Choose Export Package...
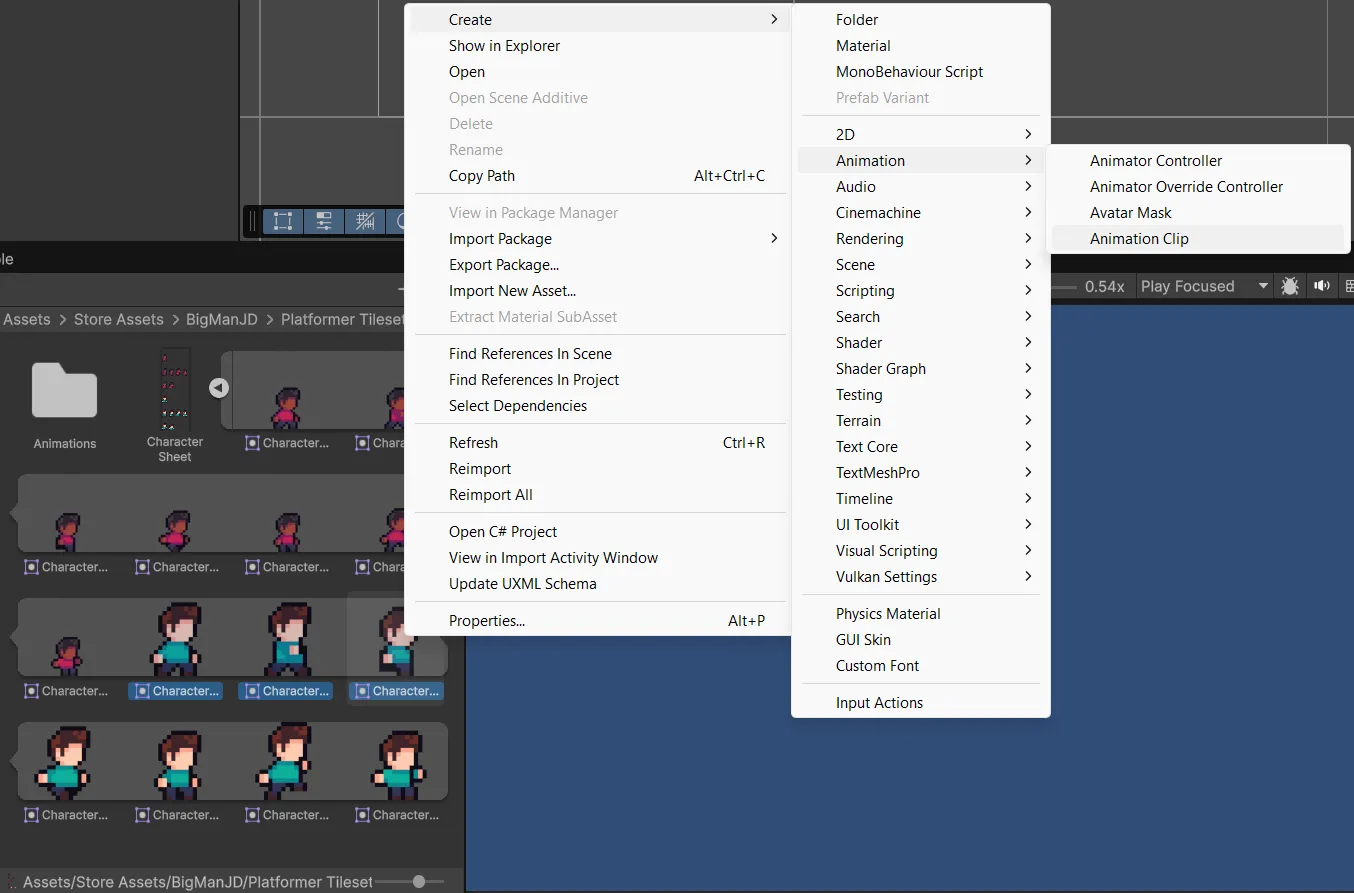The height and width of the screenshot is (893, 1354). (x=600, y=265)
